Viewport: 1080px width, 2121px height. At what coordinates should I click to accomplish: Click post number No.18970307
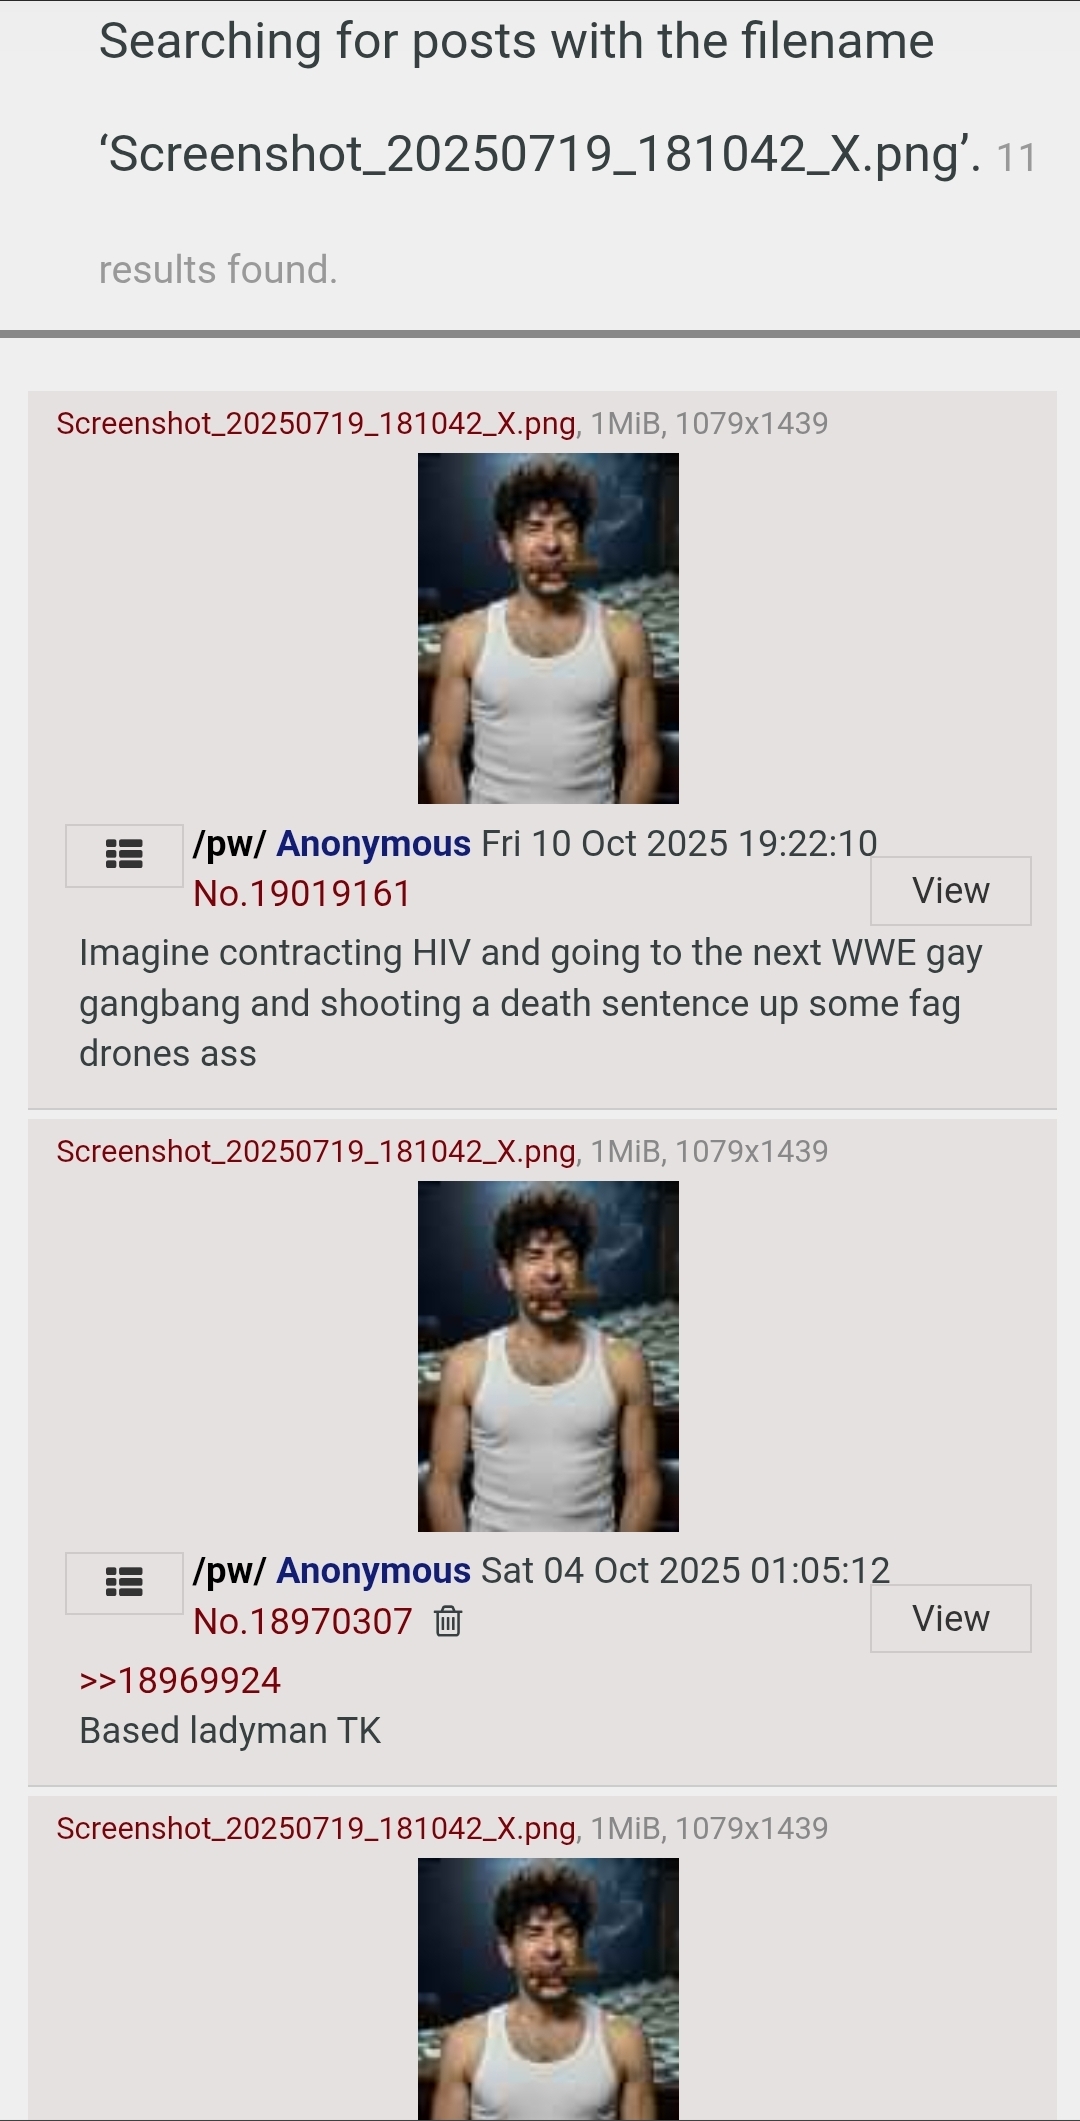(302, 1622)
